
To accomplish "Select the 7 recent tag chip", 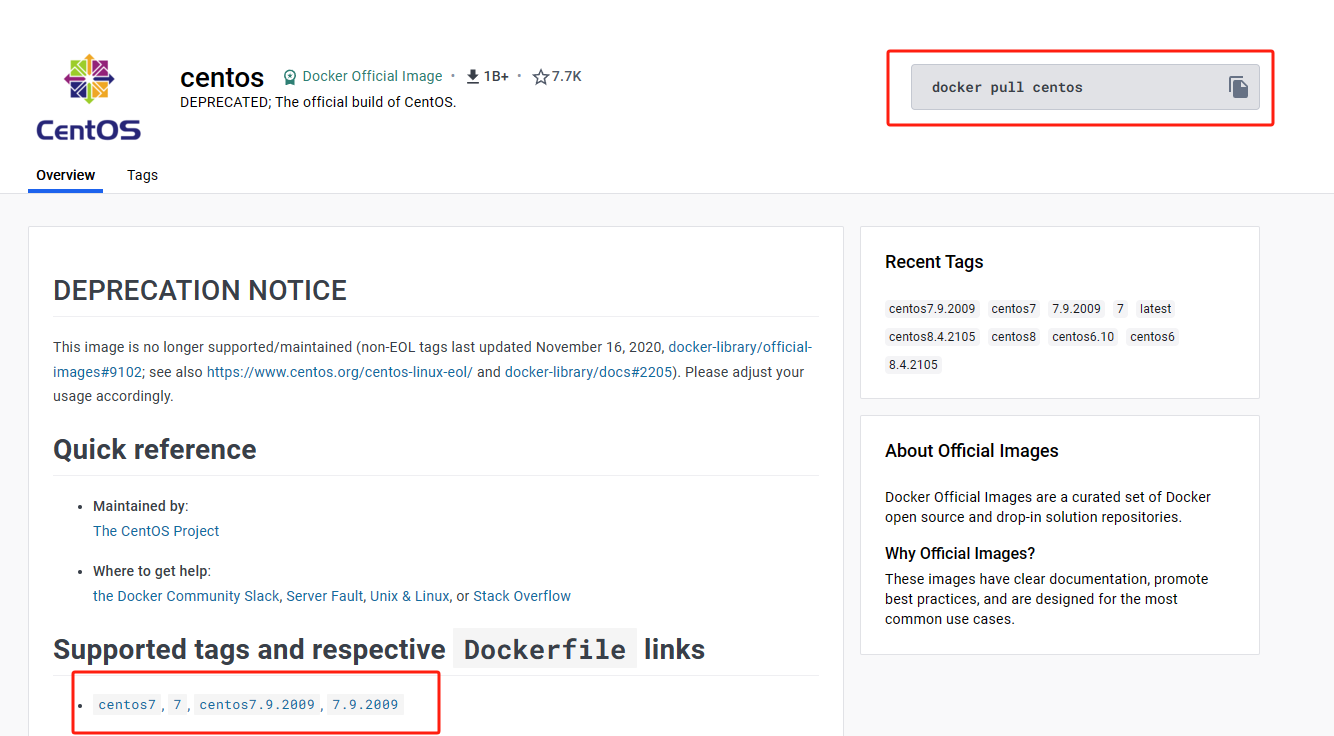I will (x=1121, y=309).
